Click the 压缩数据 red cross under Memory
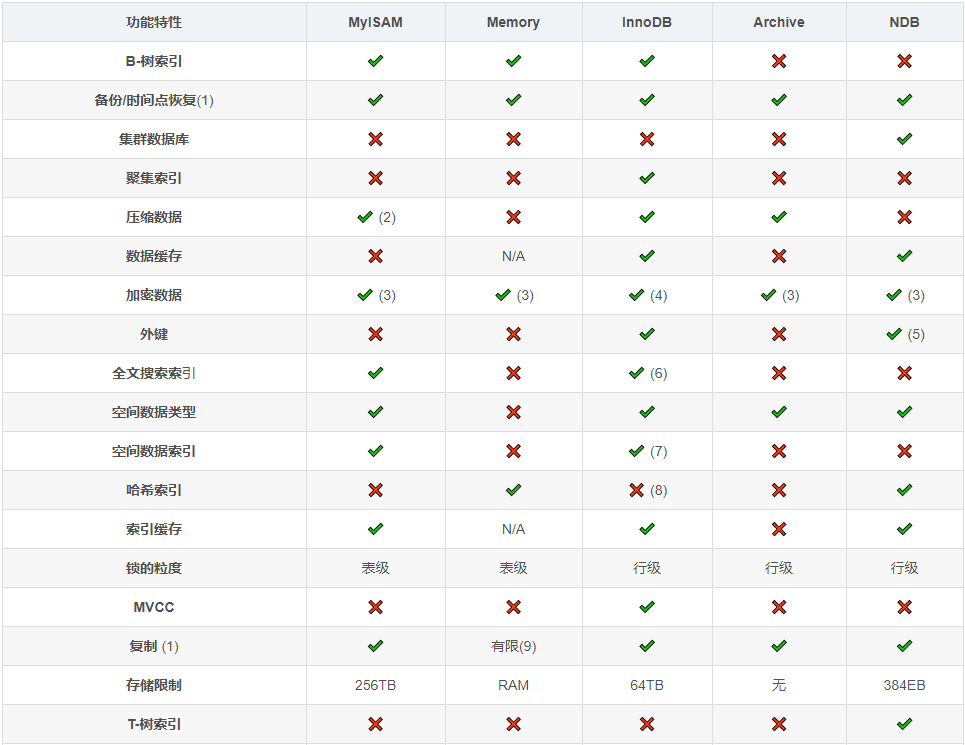Screen dimensions: 965x745 coord(513,217)
